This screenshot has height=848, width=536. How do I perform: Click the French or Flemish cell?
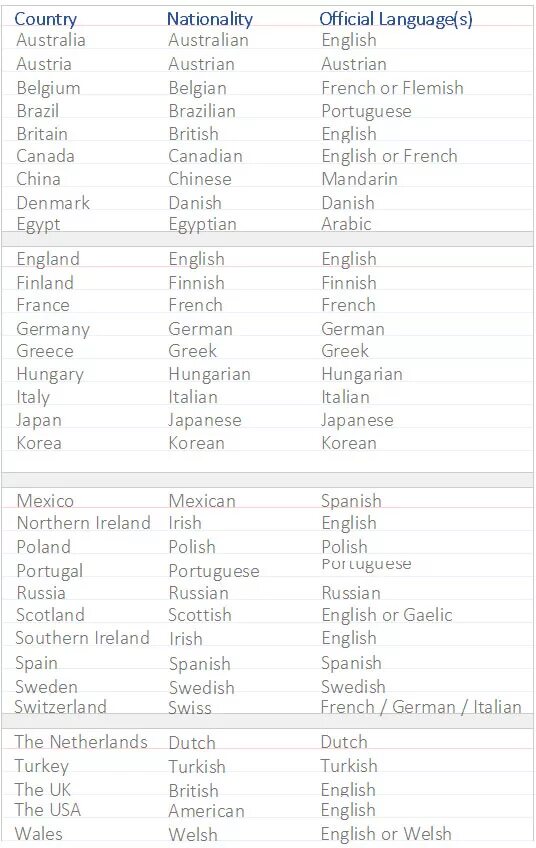pyautogui.click(x=392, y=88)
